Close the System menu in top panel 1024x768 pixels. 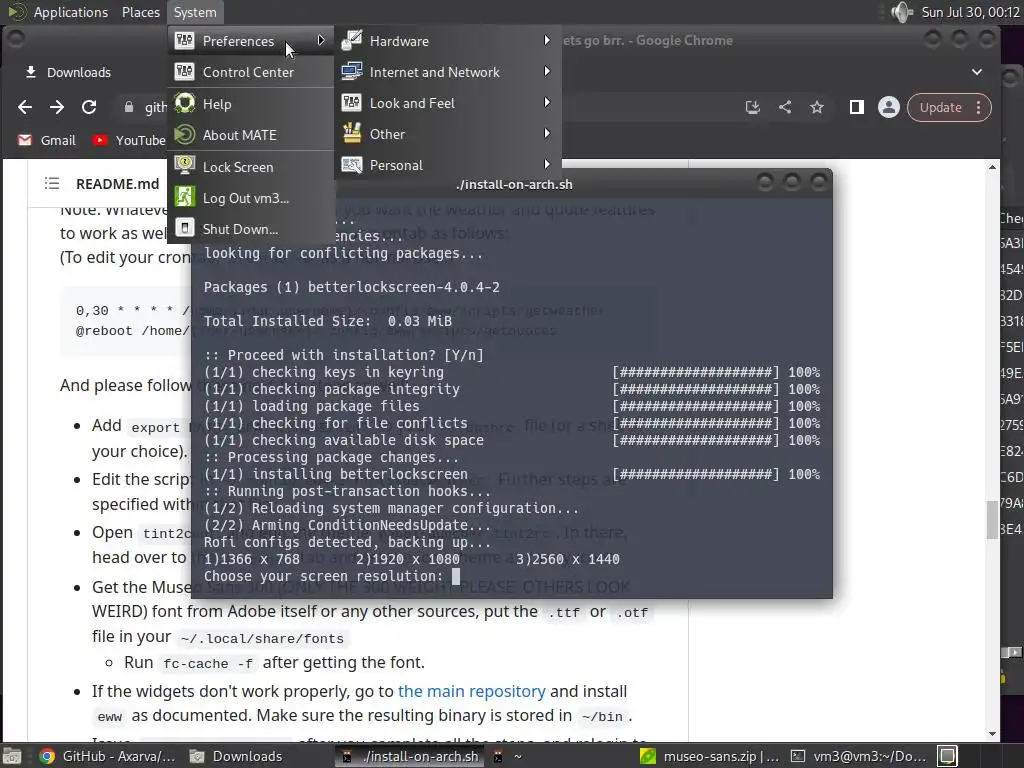coord(195,12)
